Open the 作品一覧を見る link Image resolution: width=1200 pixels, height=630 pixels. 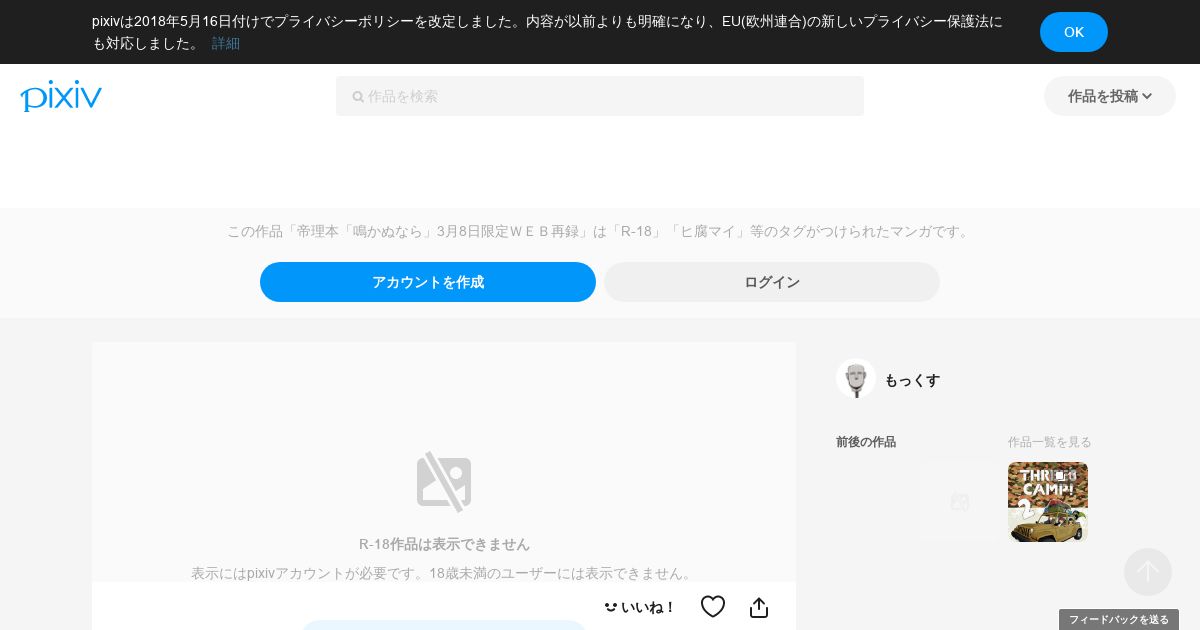(x=1050, y=442)
